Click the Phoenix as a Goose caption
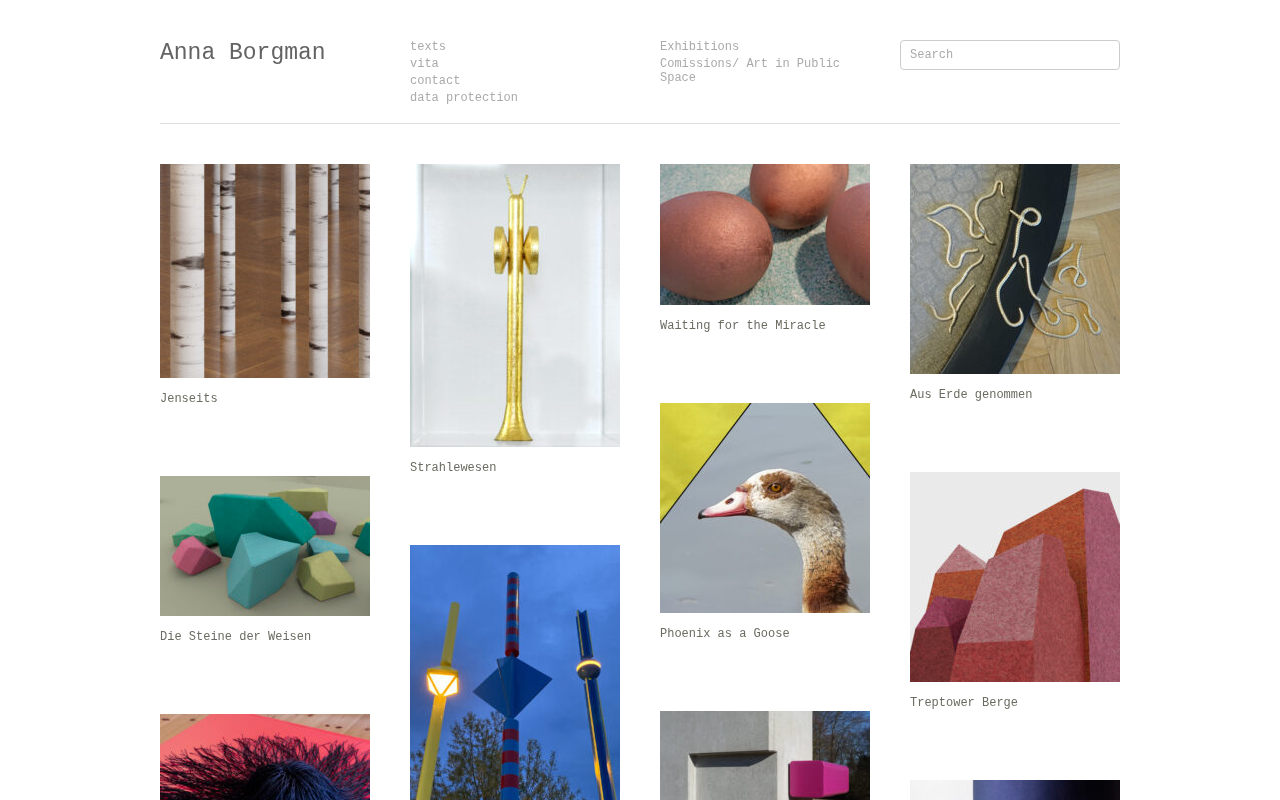This screenshot has width=1280, height=800. click(725, 634)
